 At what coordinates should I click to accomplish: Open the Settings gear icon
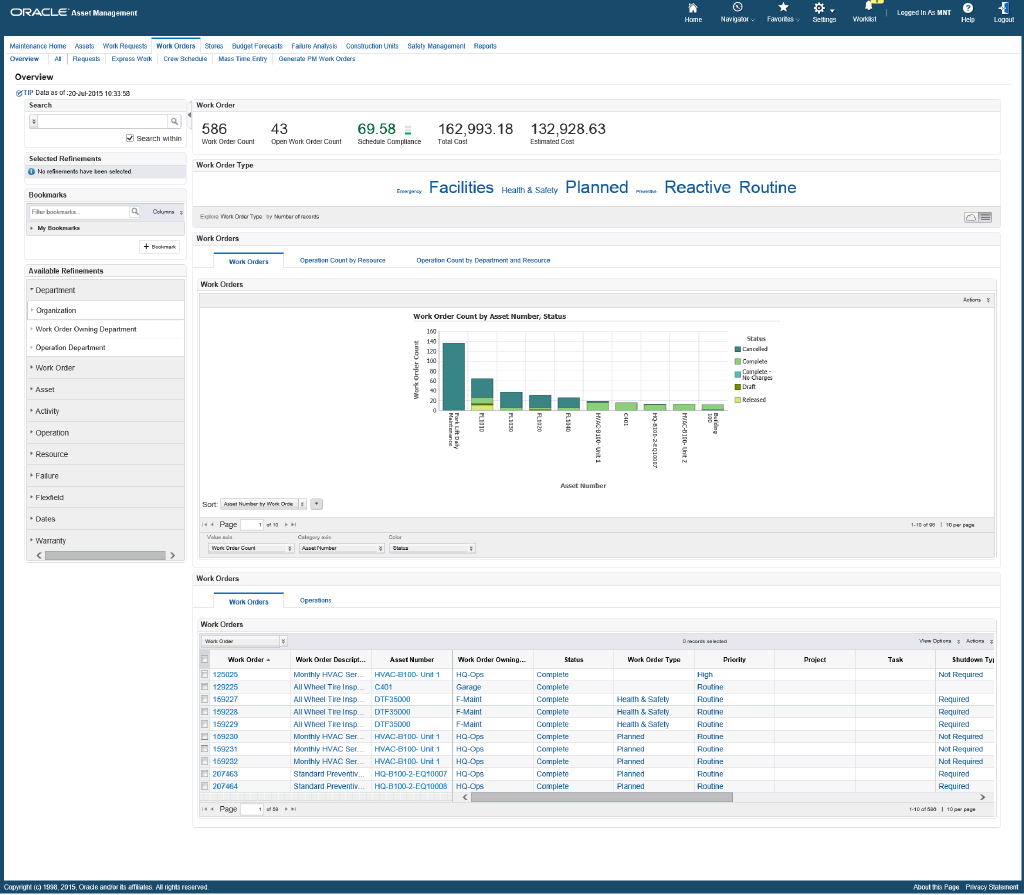click(819, 8)
